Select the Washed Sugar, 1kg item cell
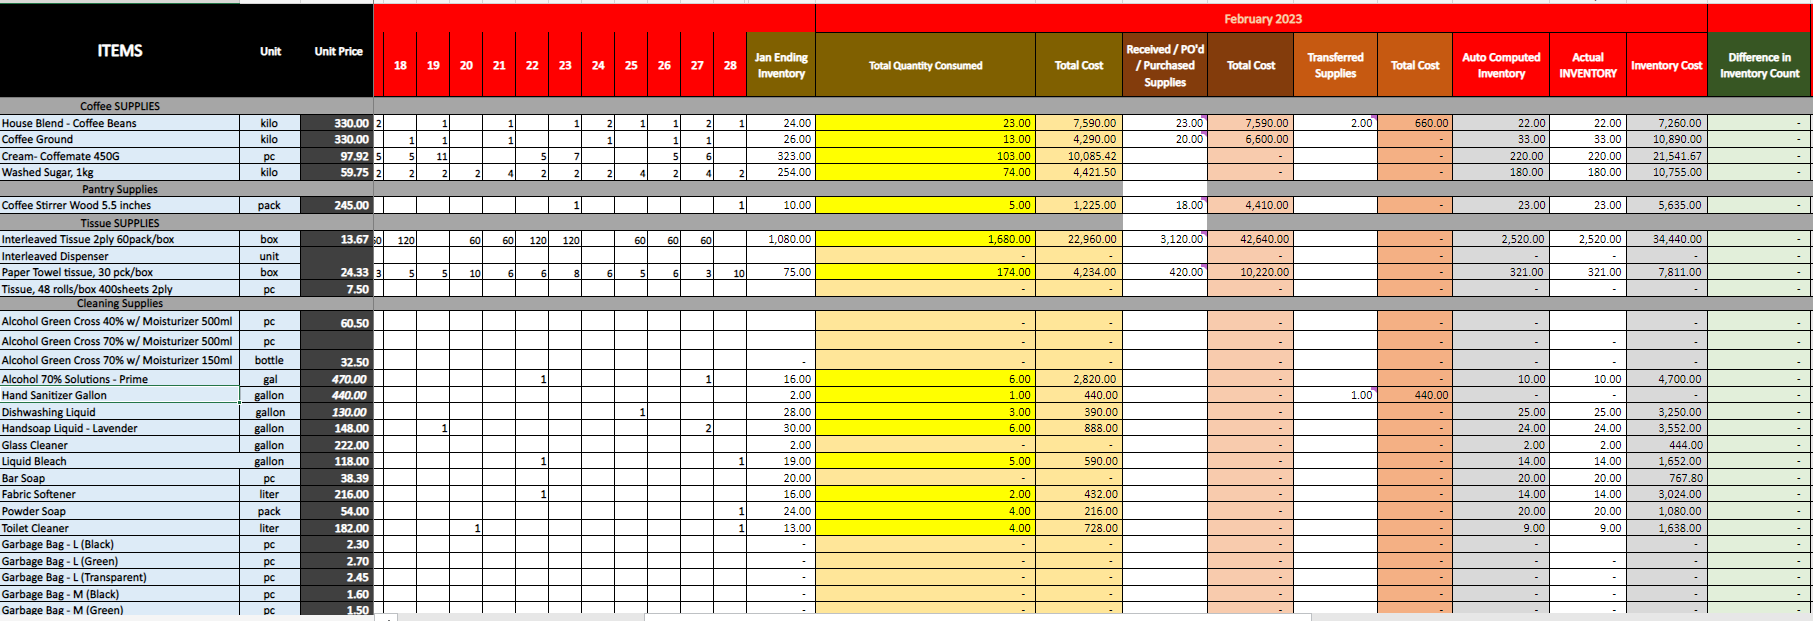Screen dimensions: 1813x621 pyautogui.click(x=120, y=172)
